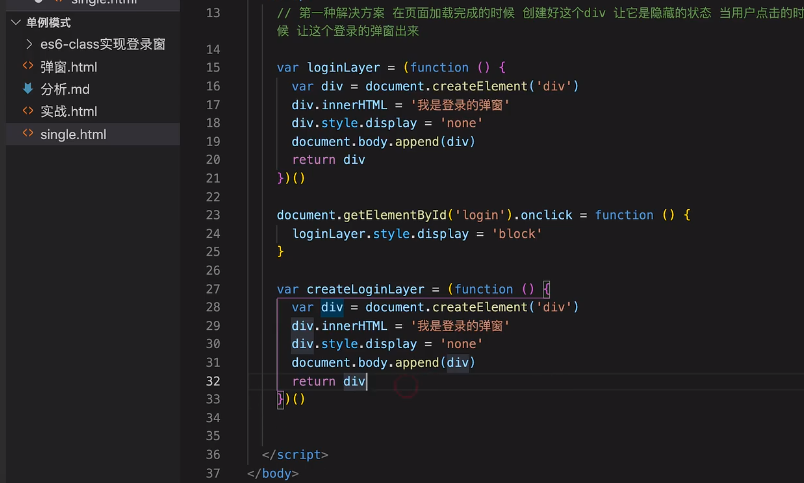Click onclick on line 23
Screen dimensions: 804x483
point(547,215)
